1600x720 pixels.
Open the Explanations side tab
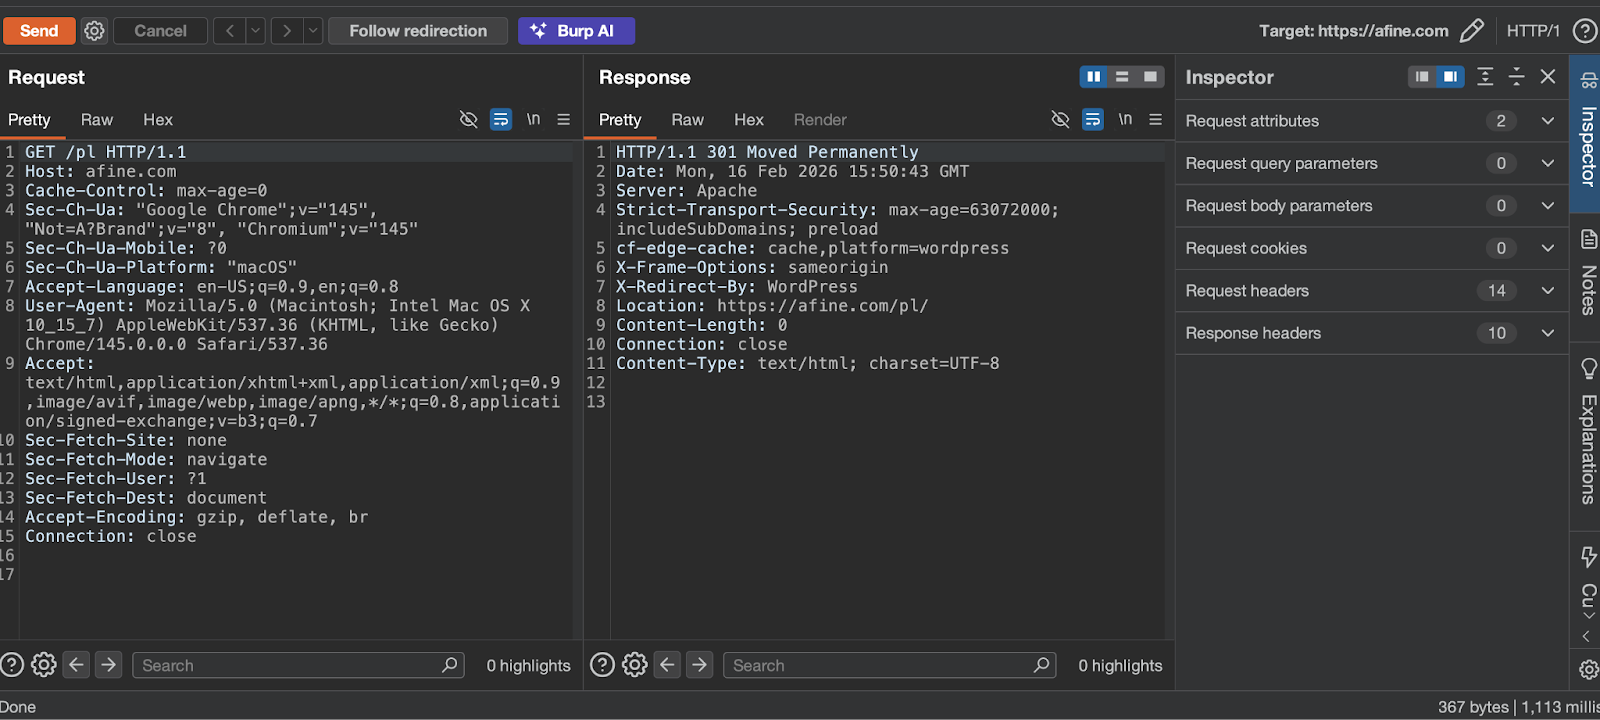pyautogui.click(x=1587, y=430)
